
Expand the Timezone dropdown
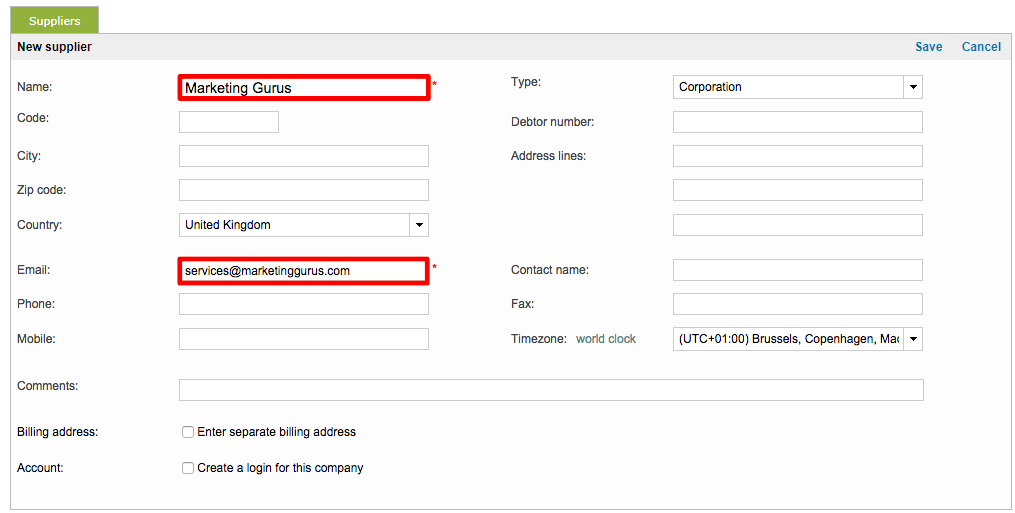point(912,340)
